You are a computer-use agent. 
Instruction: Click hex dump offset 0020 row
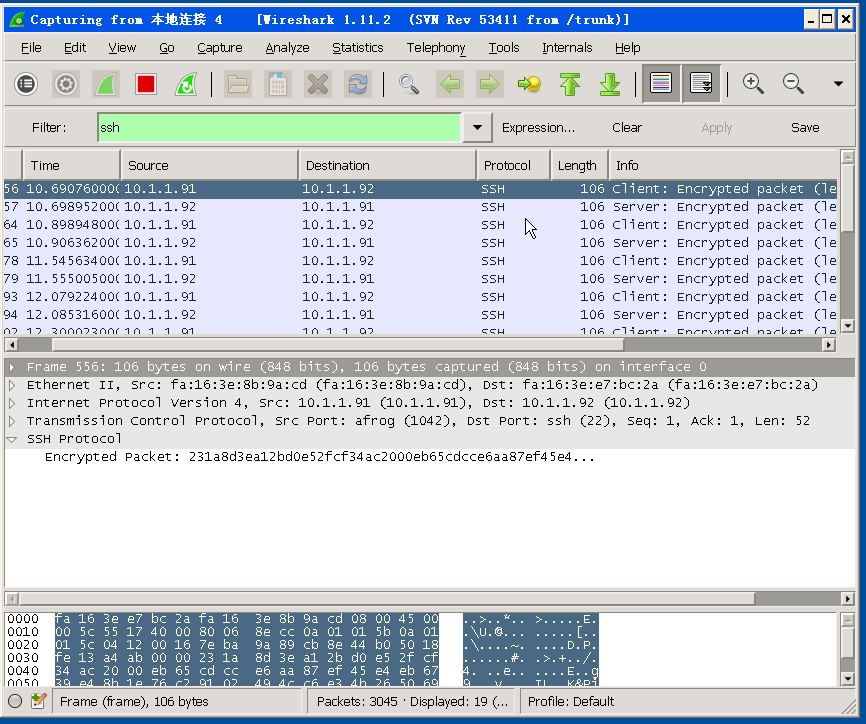pos(303,644)
